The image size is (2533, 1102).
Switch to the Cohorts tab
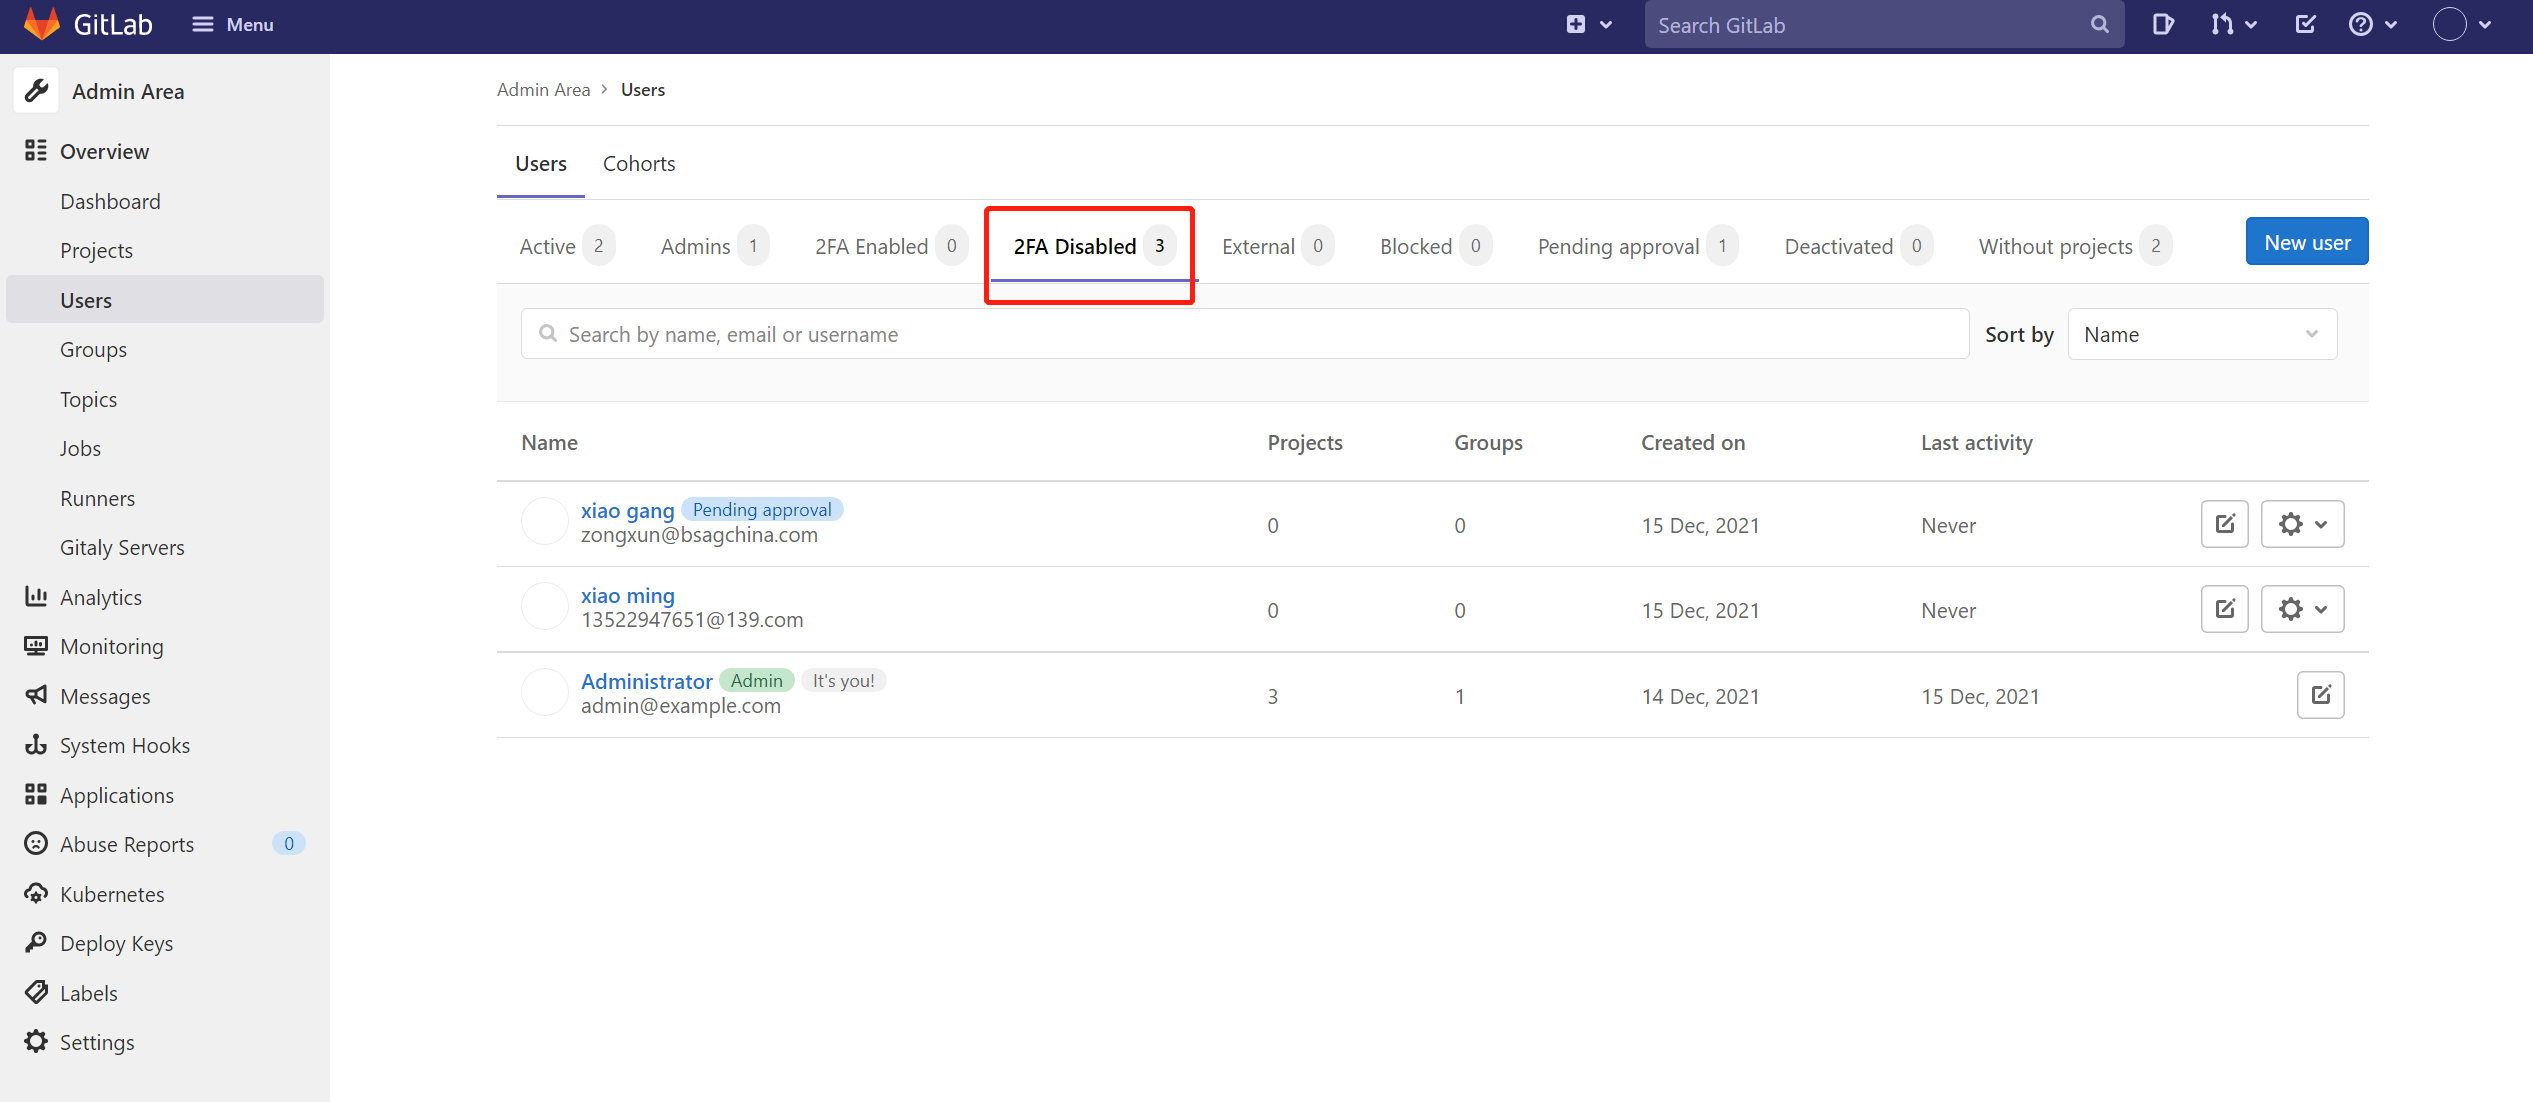pos(639,163)
